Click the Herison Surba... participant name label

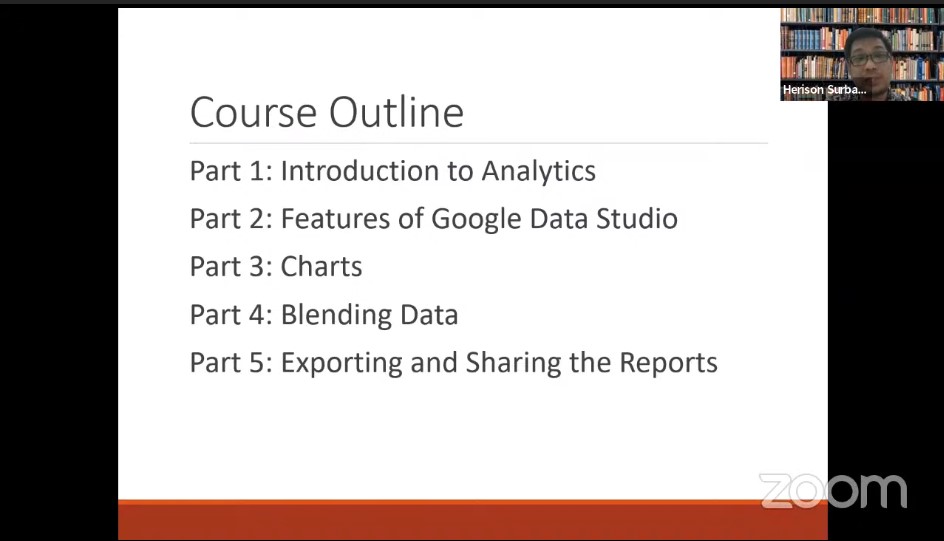(824, 90)
